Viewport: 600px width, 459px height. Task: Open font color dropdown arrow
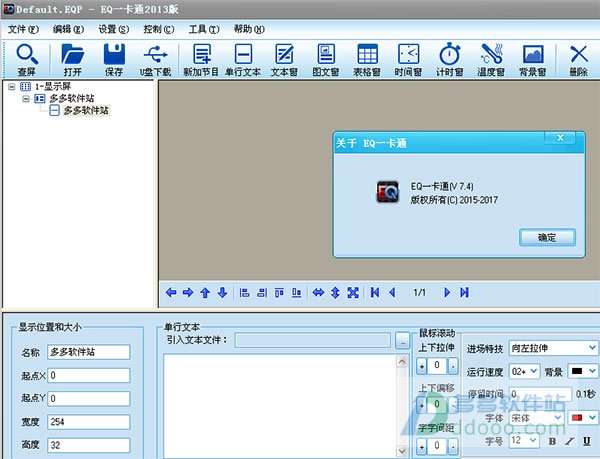click(592, 417)
